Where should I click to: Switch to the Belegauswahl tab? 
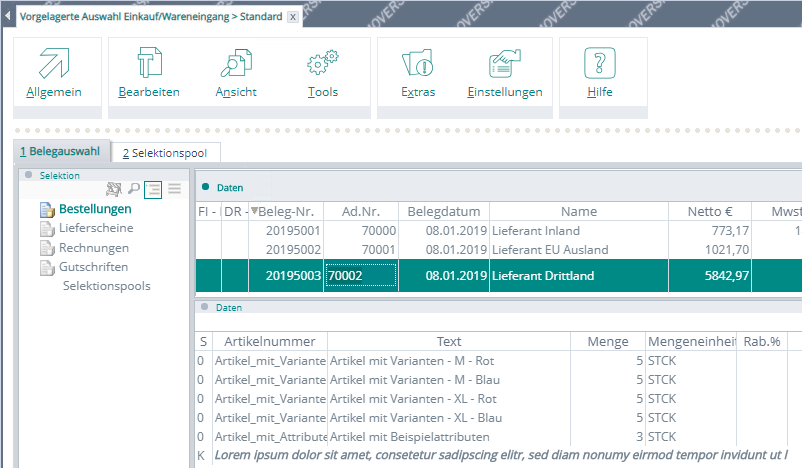tap(59, 152)
